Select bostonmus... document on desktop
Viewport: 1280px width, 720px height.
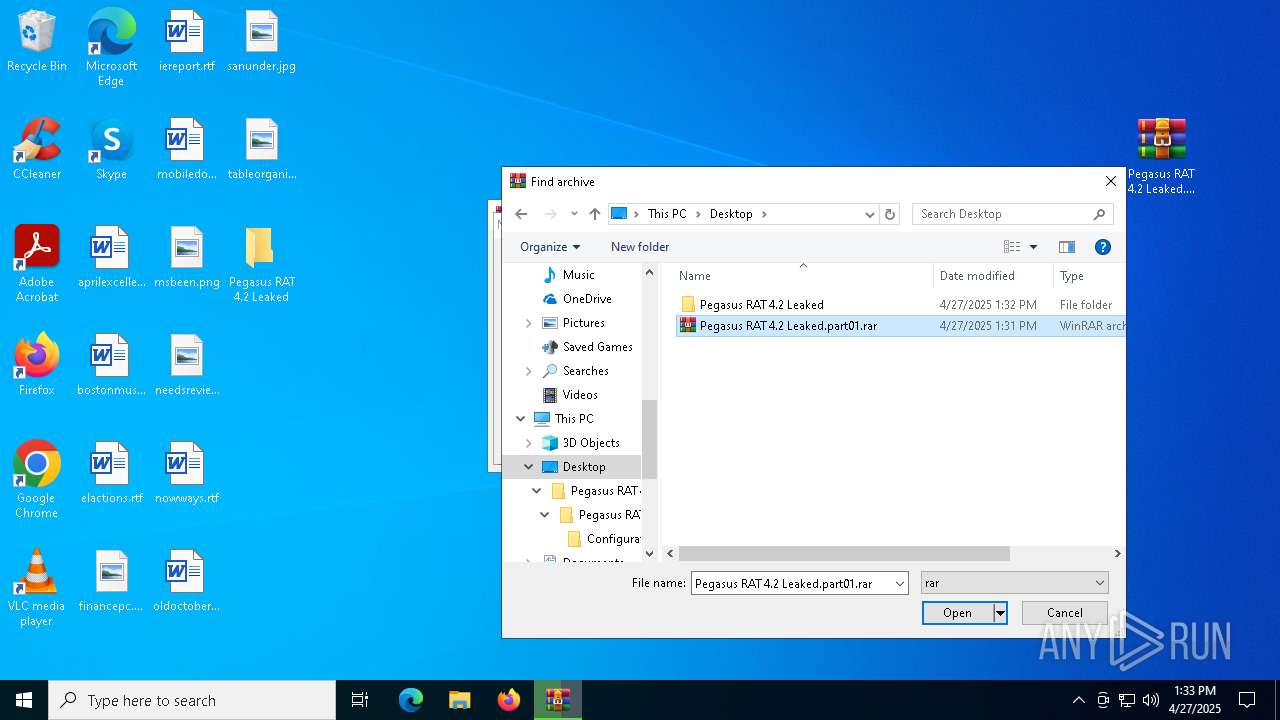pyautogui.click(x=111, y=366)
